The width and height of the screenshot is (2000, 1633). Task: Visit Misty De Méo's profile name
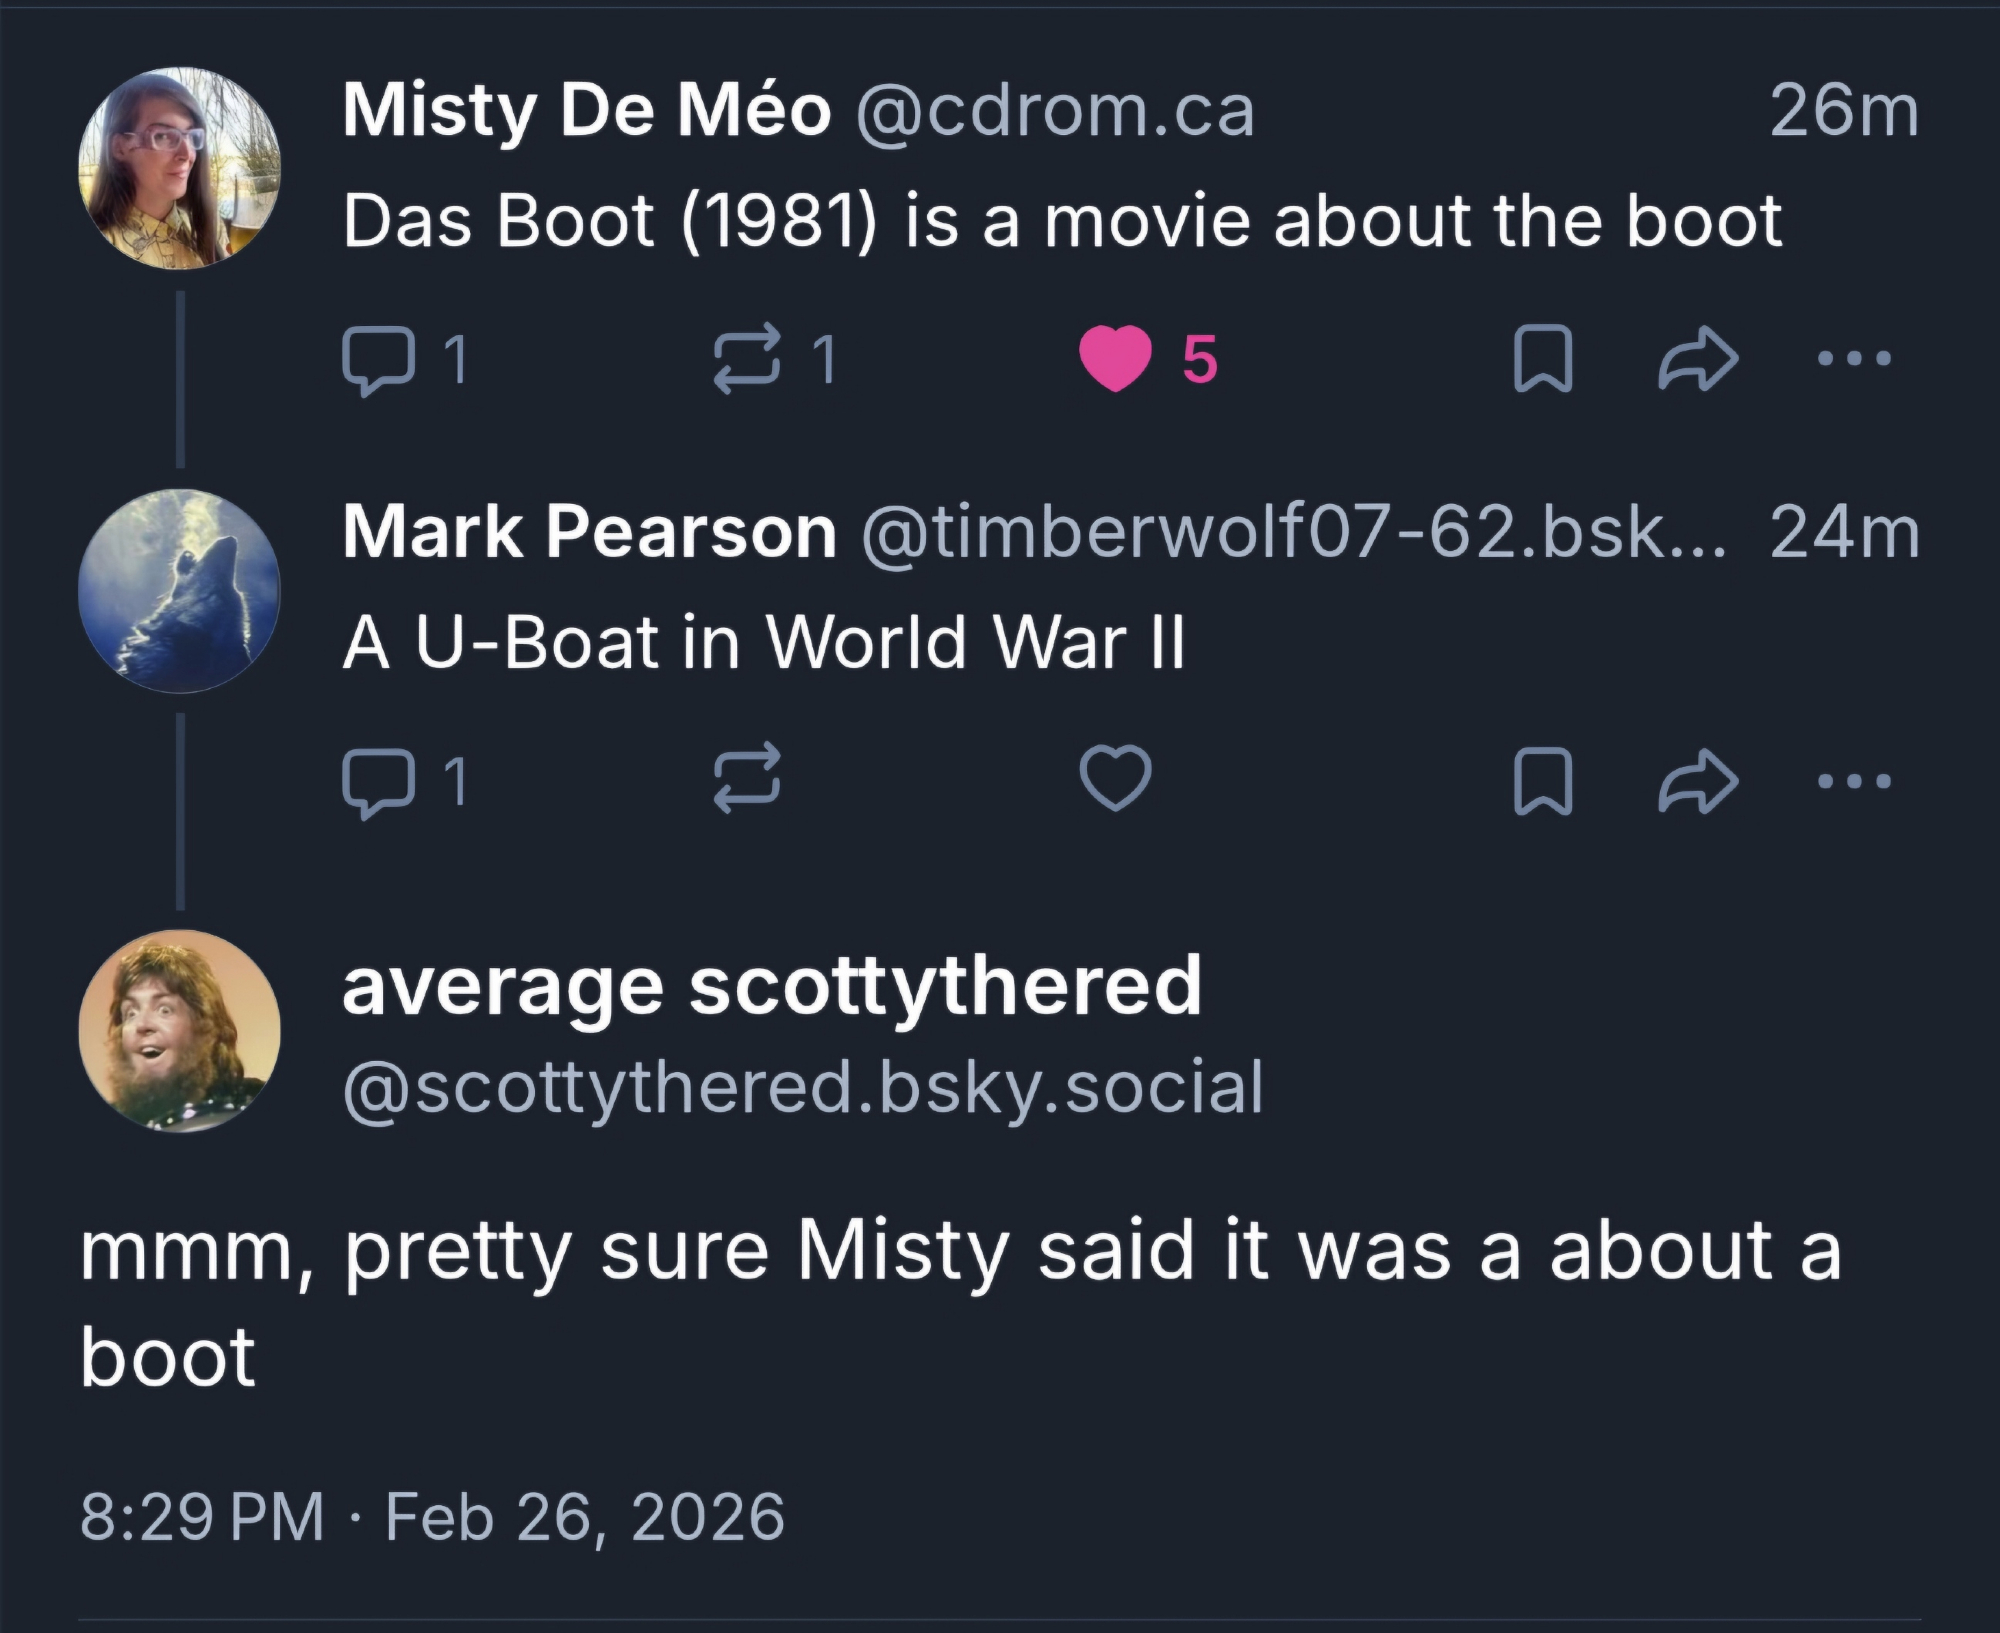point(586,110)
